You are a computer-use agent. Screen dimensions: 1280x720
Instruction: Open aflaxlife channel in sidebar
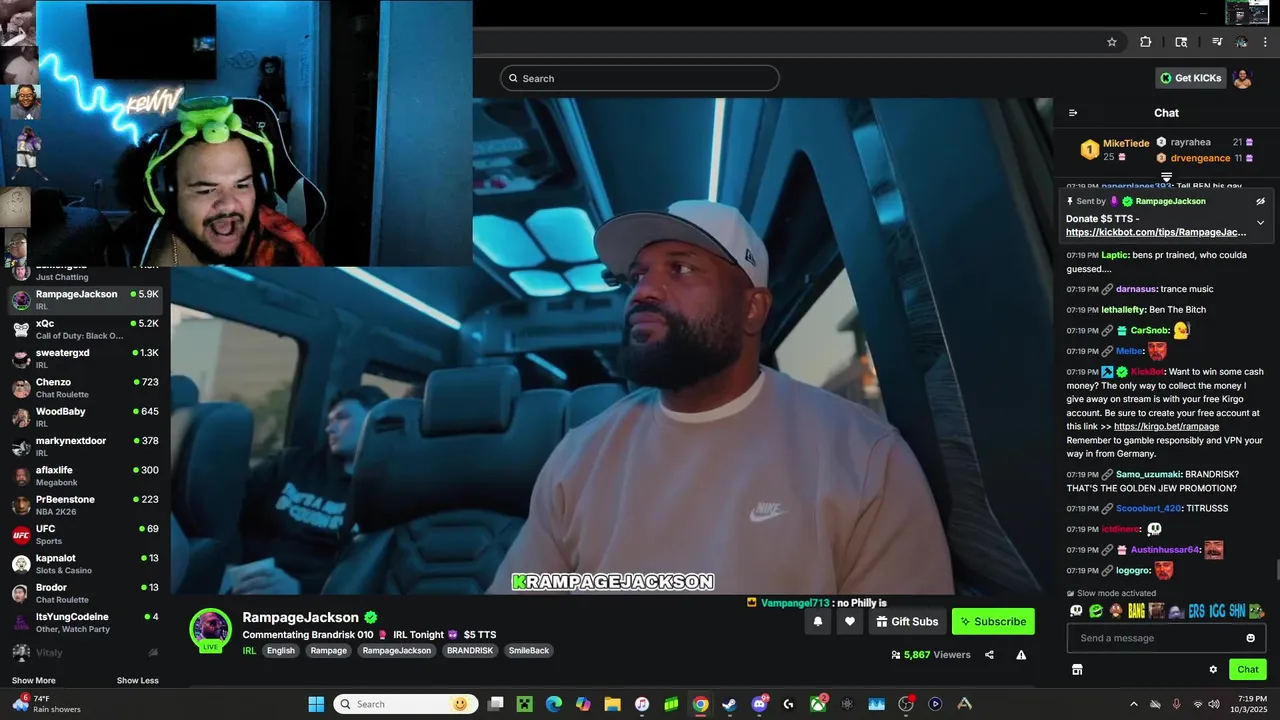click(x=85, y=475)
